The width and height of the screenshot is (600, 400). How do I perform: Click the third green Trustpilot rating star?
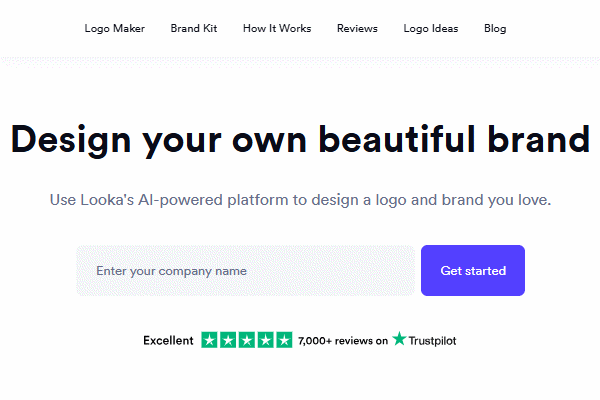tap(247, 340)
